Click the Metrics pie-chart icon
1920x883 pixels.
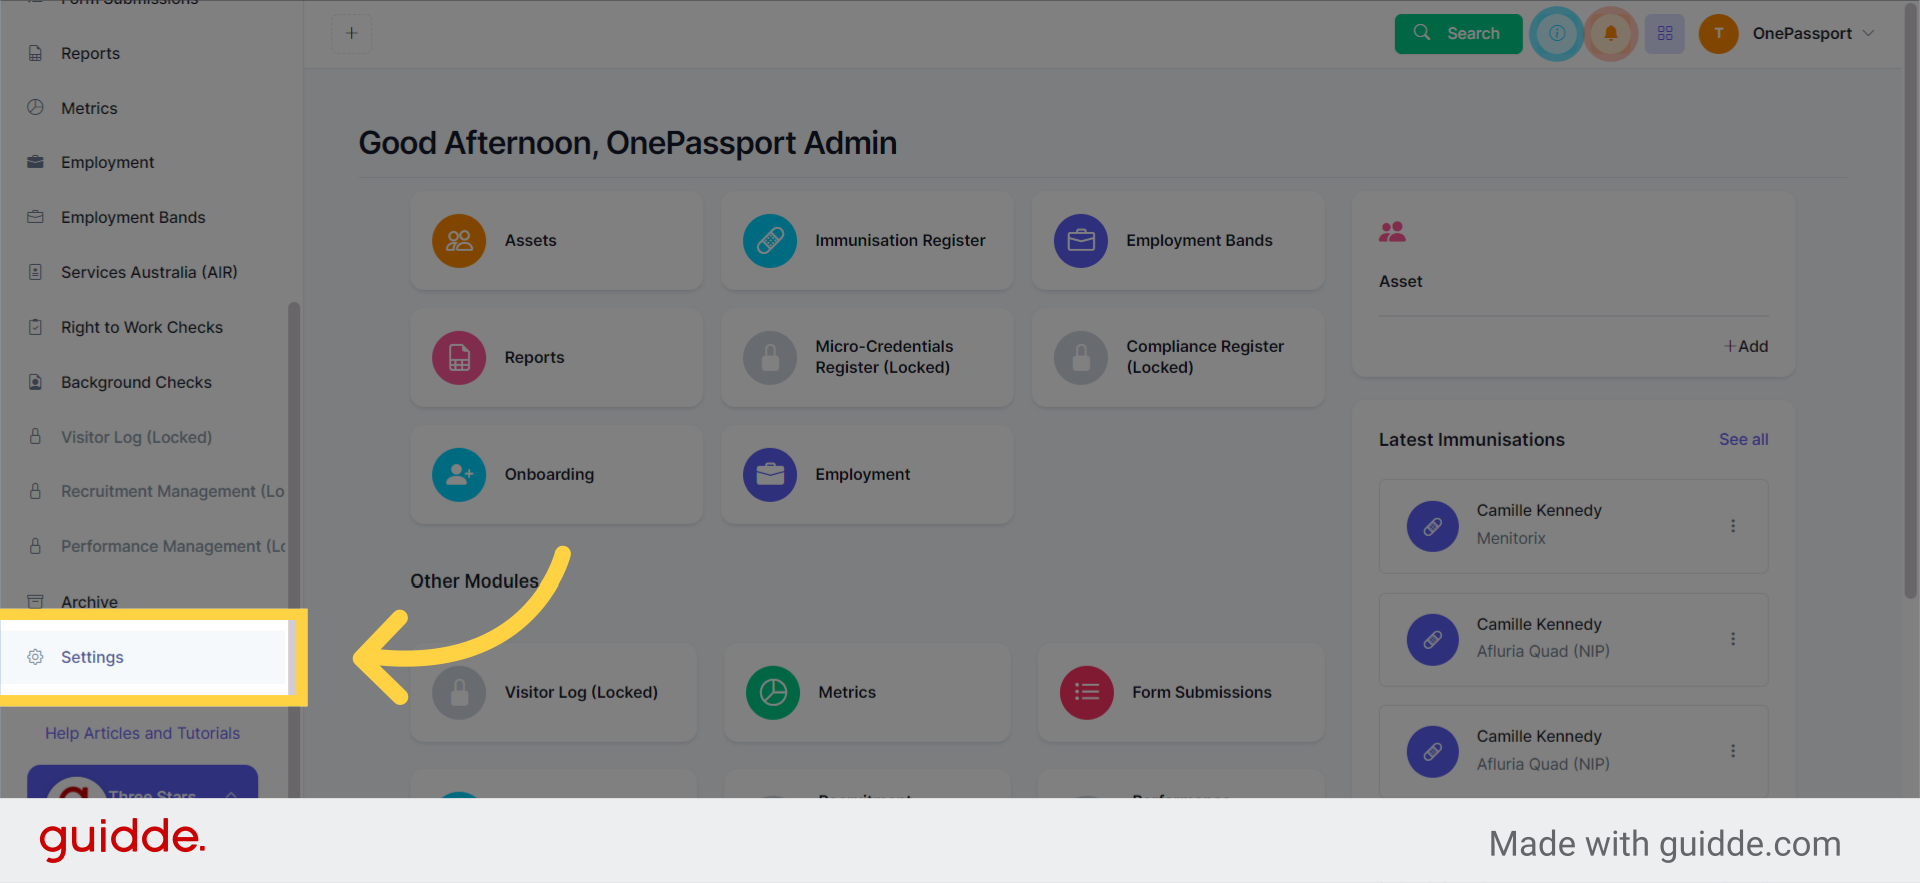[x=772, y=692]
